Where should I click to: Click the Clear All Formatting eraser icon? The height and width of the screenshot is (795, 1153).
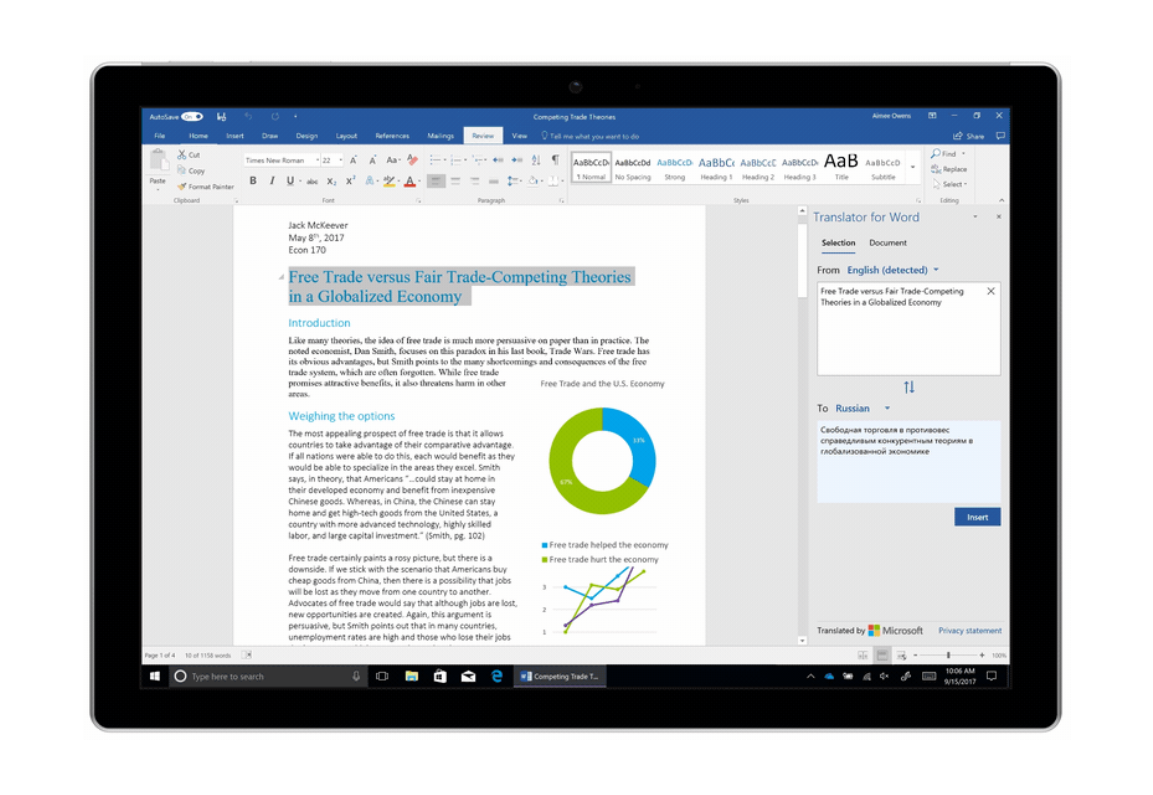click(x=412, y=160)
